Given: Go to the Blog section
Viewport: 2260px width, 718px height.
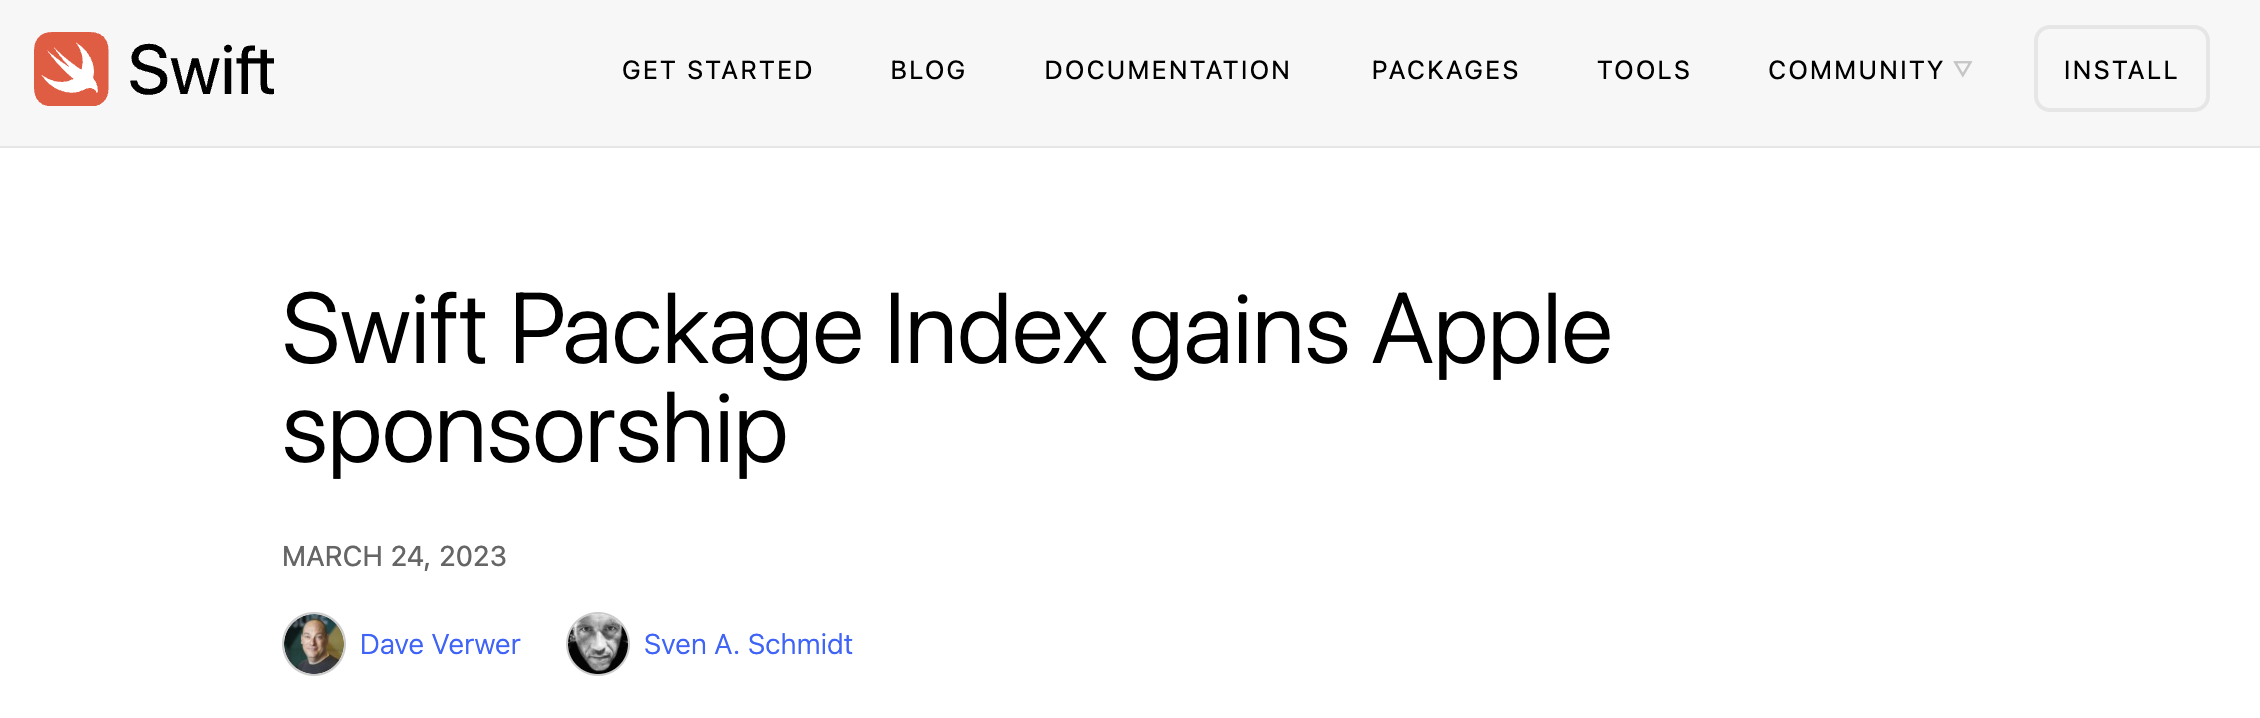Looking at the screenshot, I should [928, 70].
